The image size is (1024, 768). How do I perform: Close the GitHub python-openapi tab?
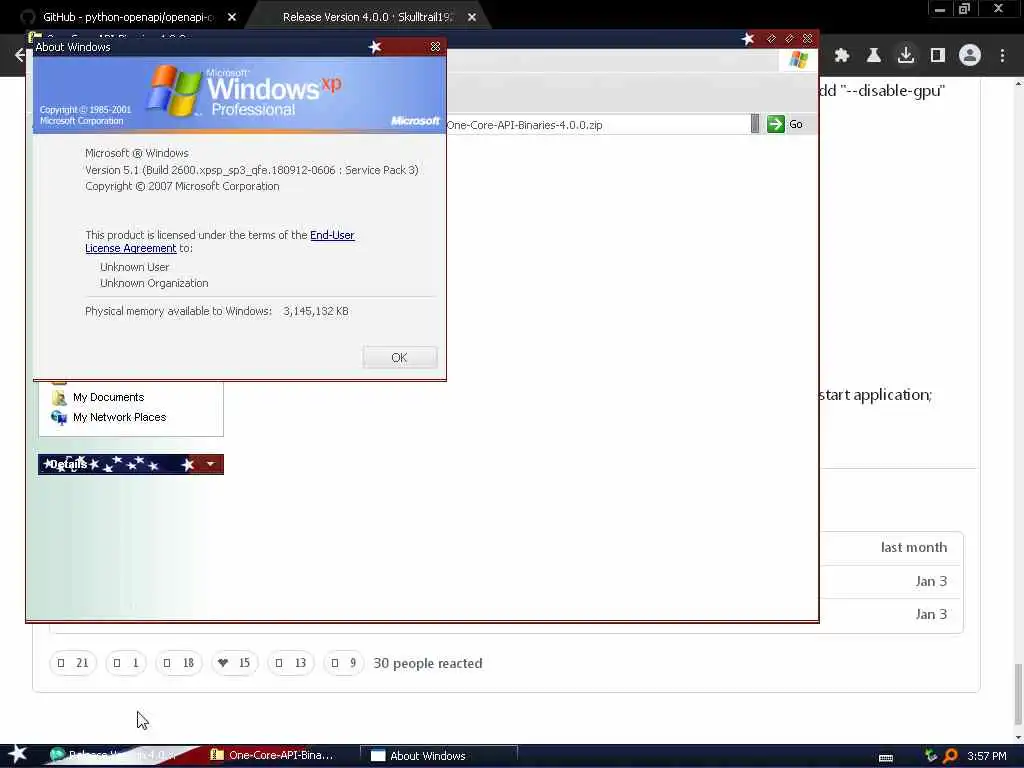[x=232, y=17]
